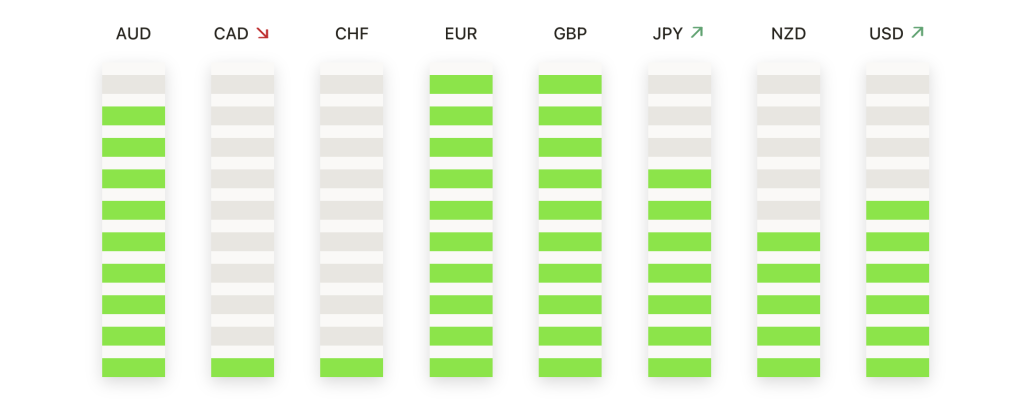This screenshot has width=1024, height=408.
Task: Click the highest green segment in USD meter
Action: click(897, 210)
